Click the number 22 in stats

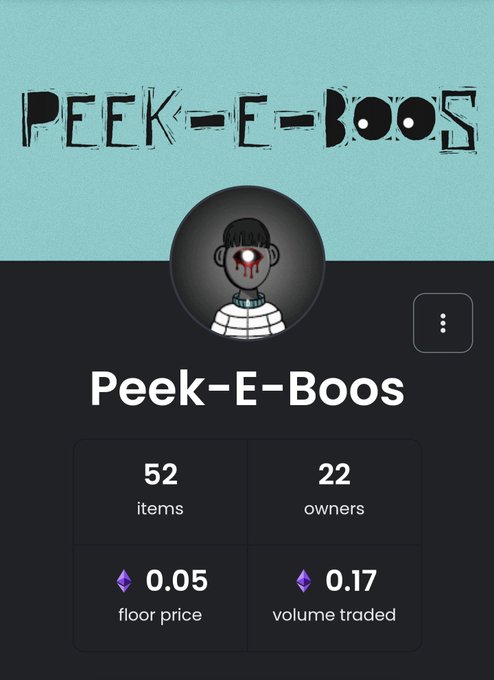pyautogui.click(x=334, y=474)
